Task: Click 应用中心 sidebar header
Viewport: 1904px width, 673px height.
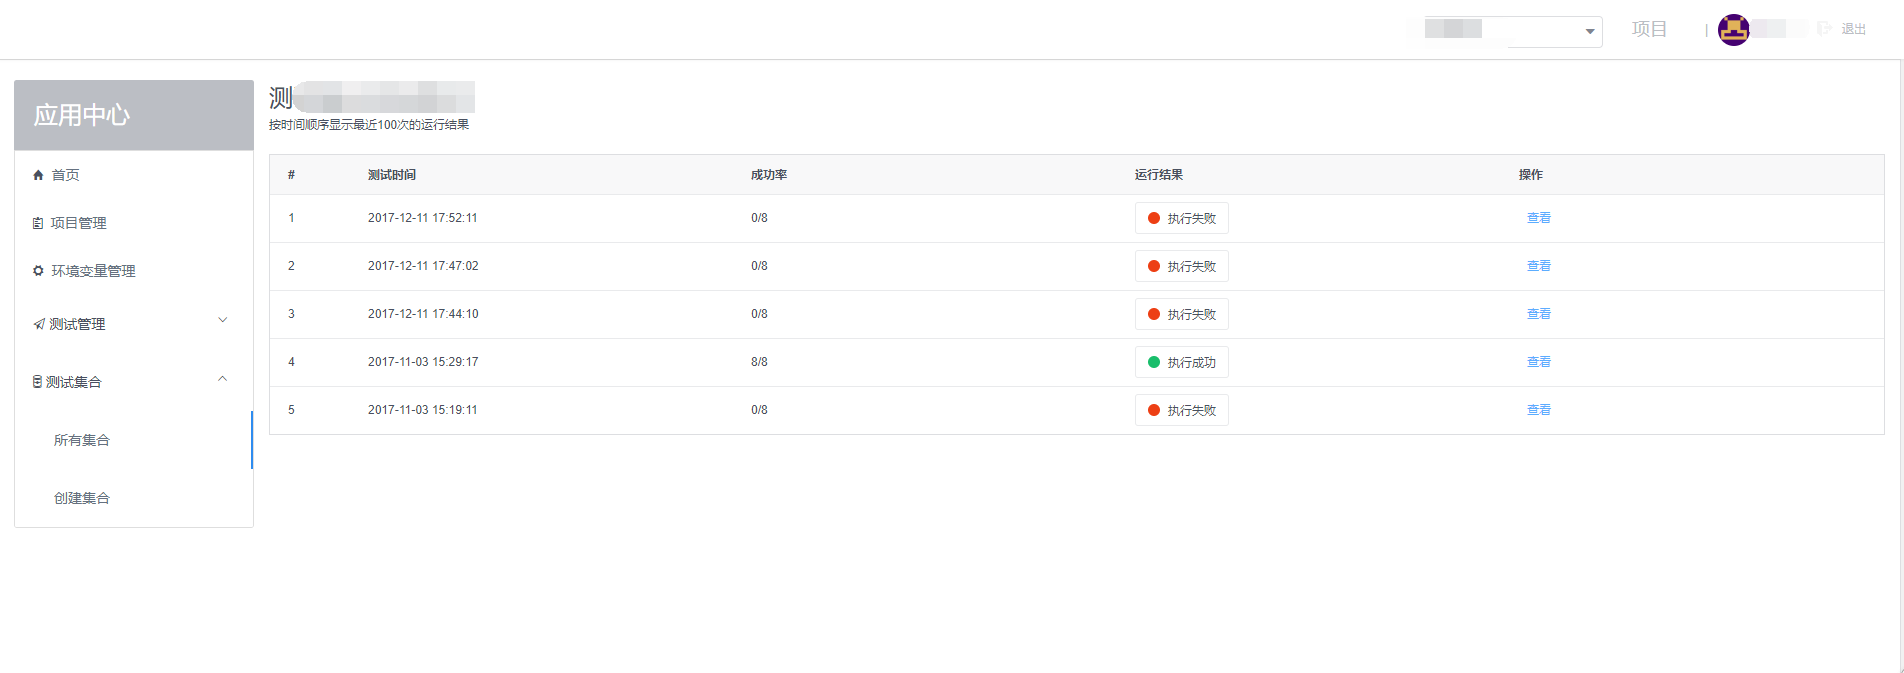Action: pyautogui.click(x=134, y=115)
